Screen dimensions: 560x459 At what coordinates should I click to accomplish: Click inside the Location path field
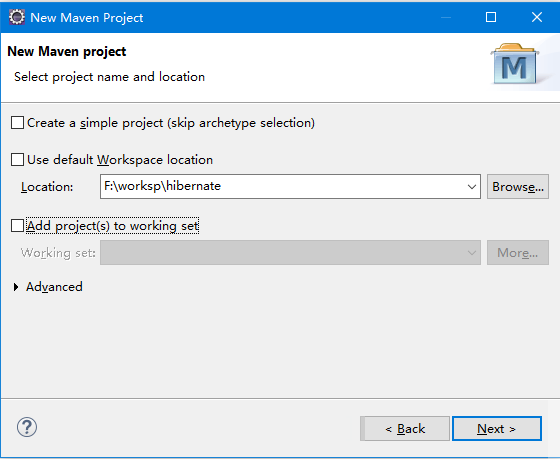(282, 186)
